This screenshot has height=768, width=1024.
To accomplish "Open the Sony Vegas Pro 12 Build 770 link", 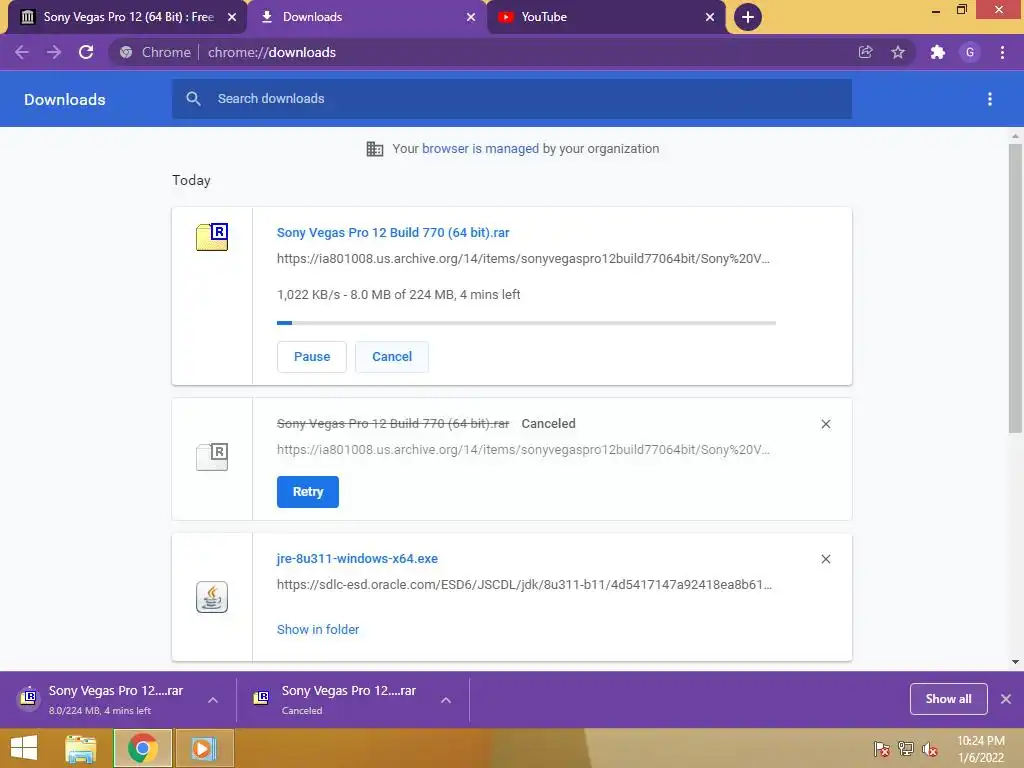I will click(x=393, y=232).
